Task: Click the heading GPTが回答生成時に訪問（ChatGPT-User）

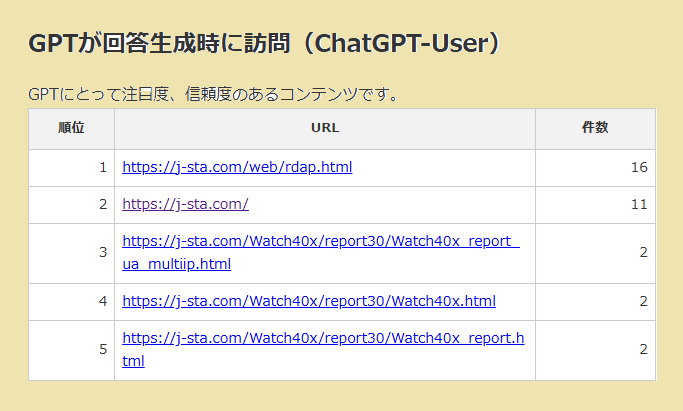Action: (264, 44)
